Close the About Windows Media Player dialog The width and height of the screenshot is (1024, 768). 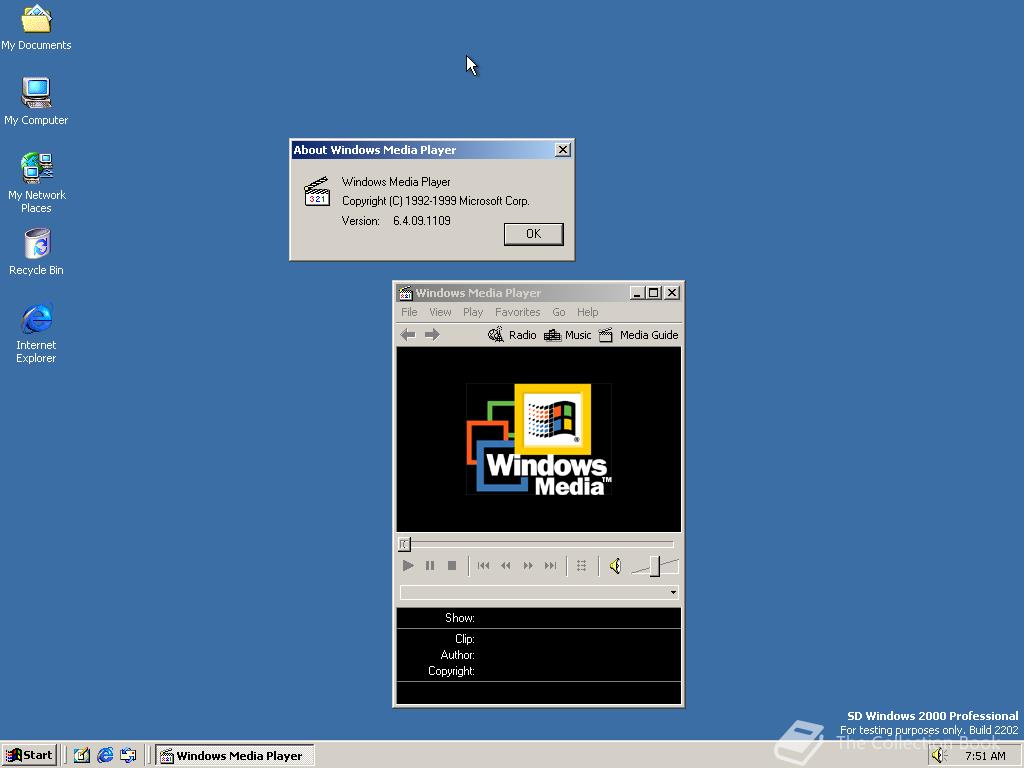(x=562, y=150)
